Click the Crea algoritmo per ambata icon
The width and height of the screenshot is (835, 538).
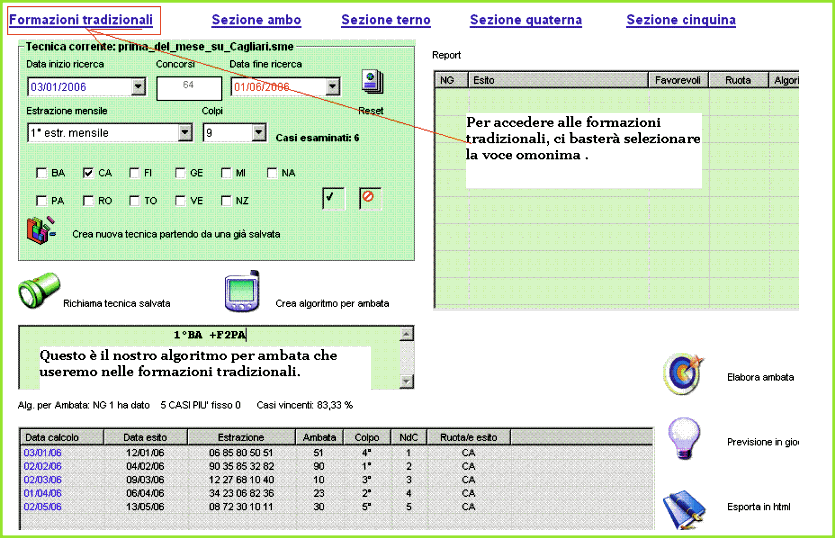point(243,292)
